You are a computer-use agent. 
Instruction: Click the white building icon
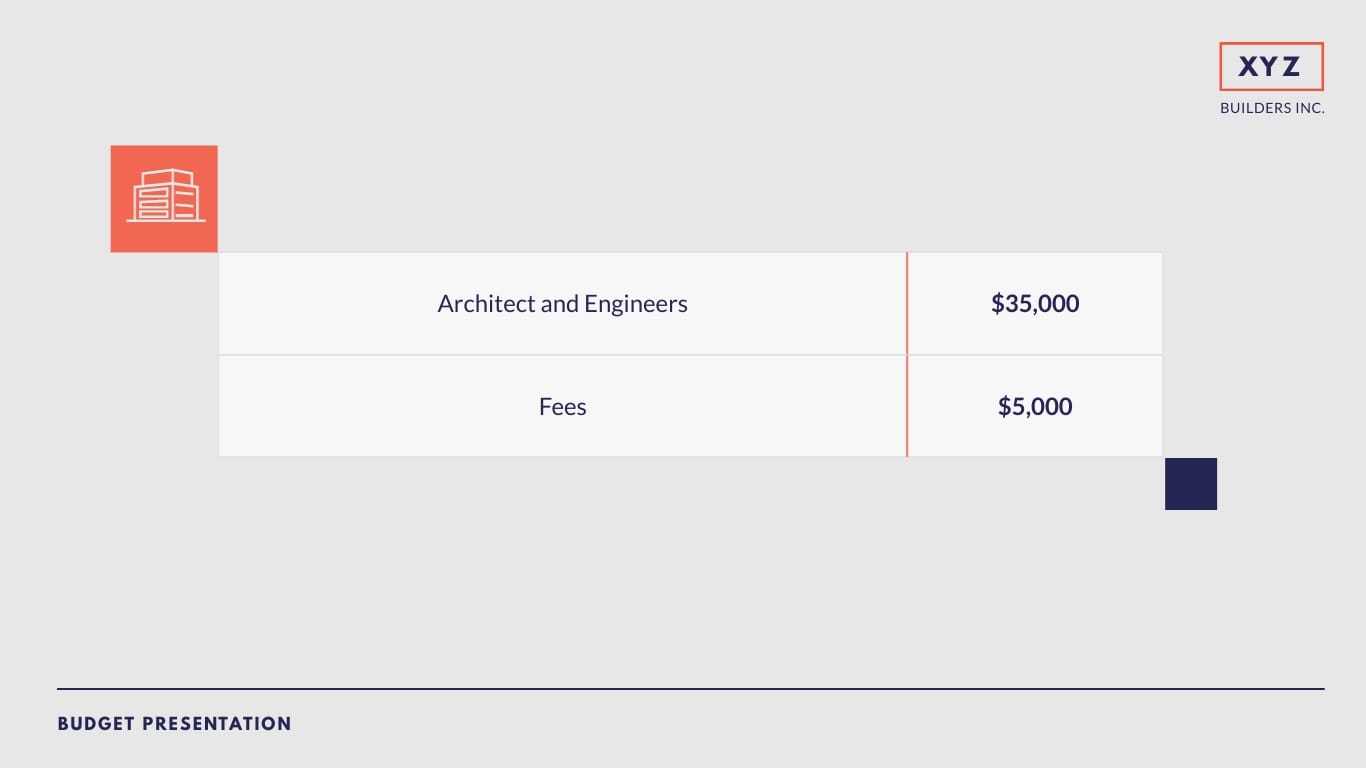click(x=166, y=195)
